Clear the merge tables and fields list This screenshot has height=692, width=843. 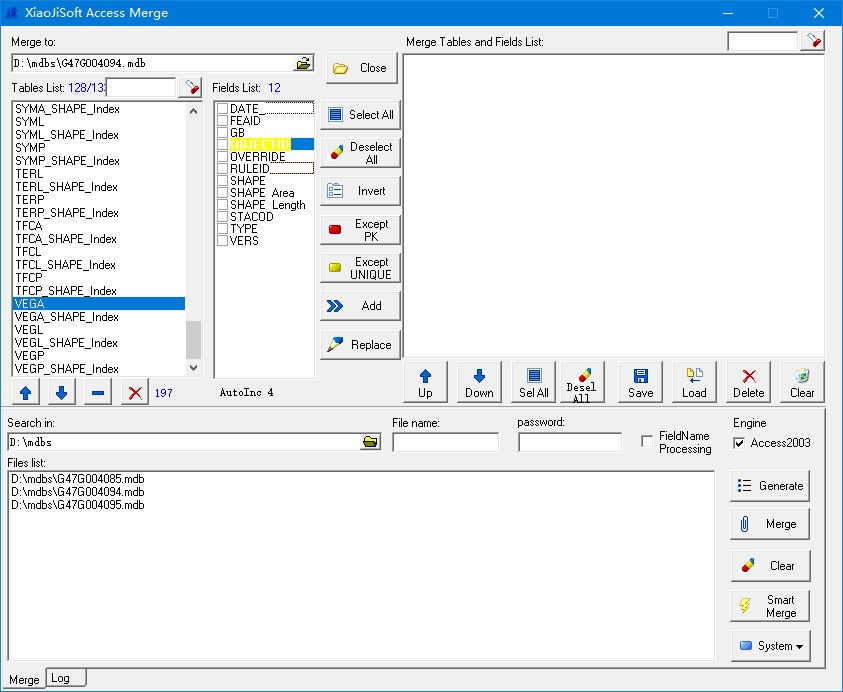pos(802,382)
